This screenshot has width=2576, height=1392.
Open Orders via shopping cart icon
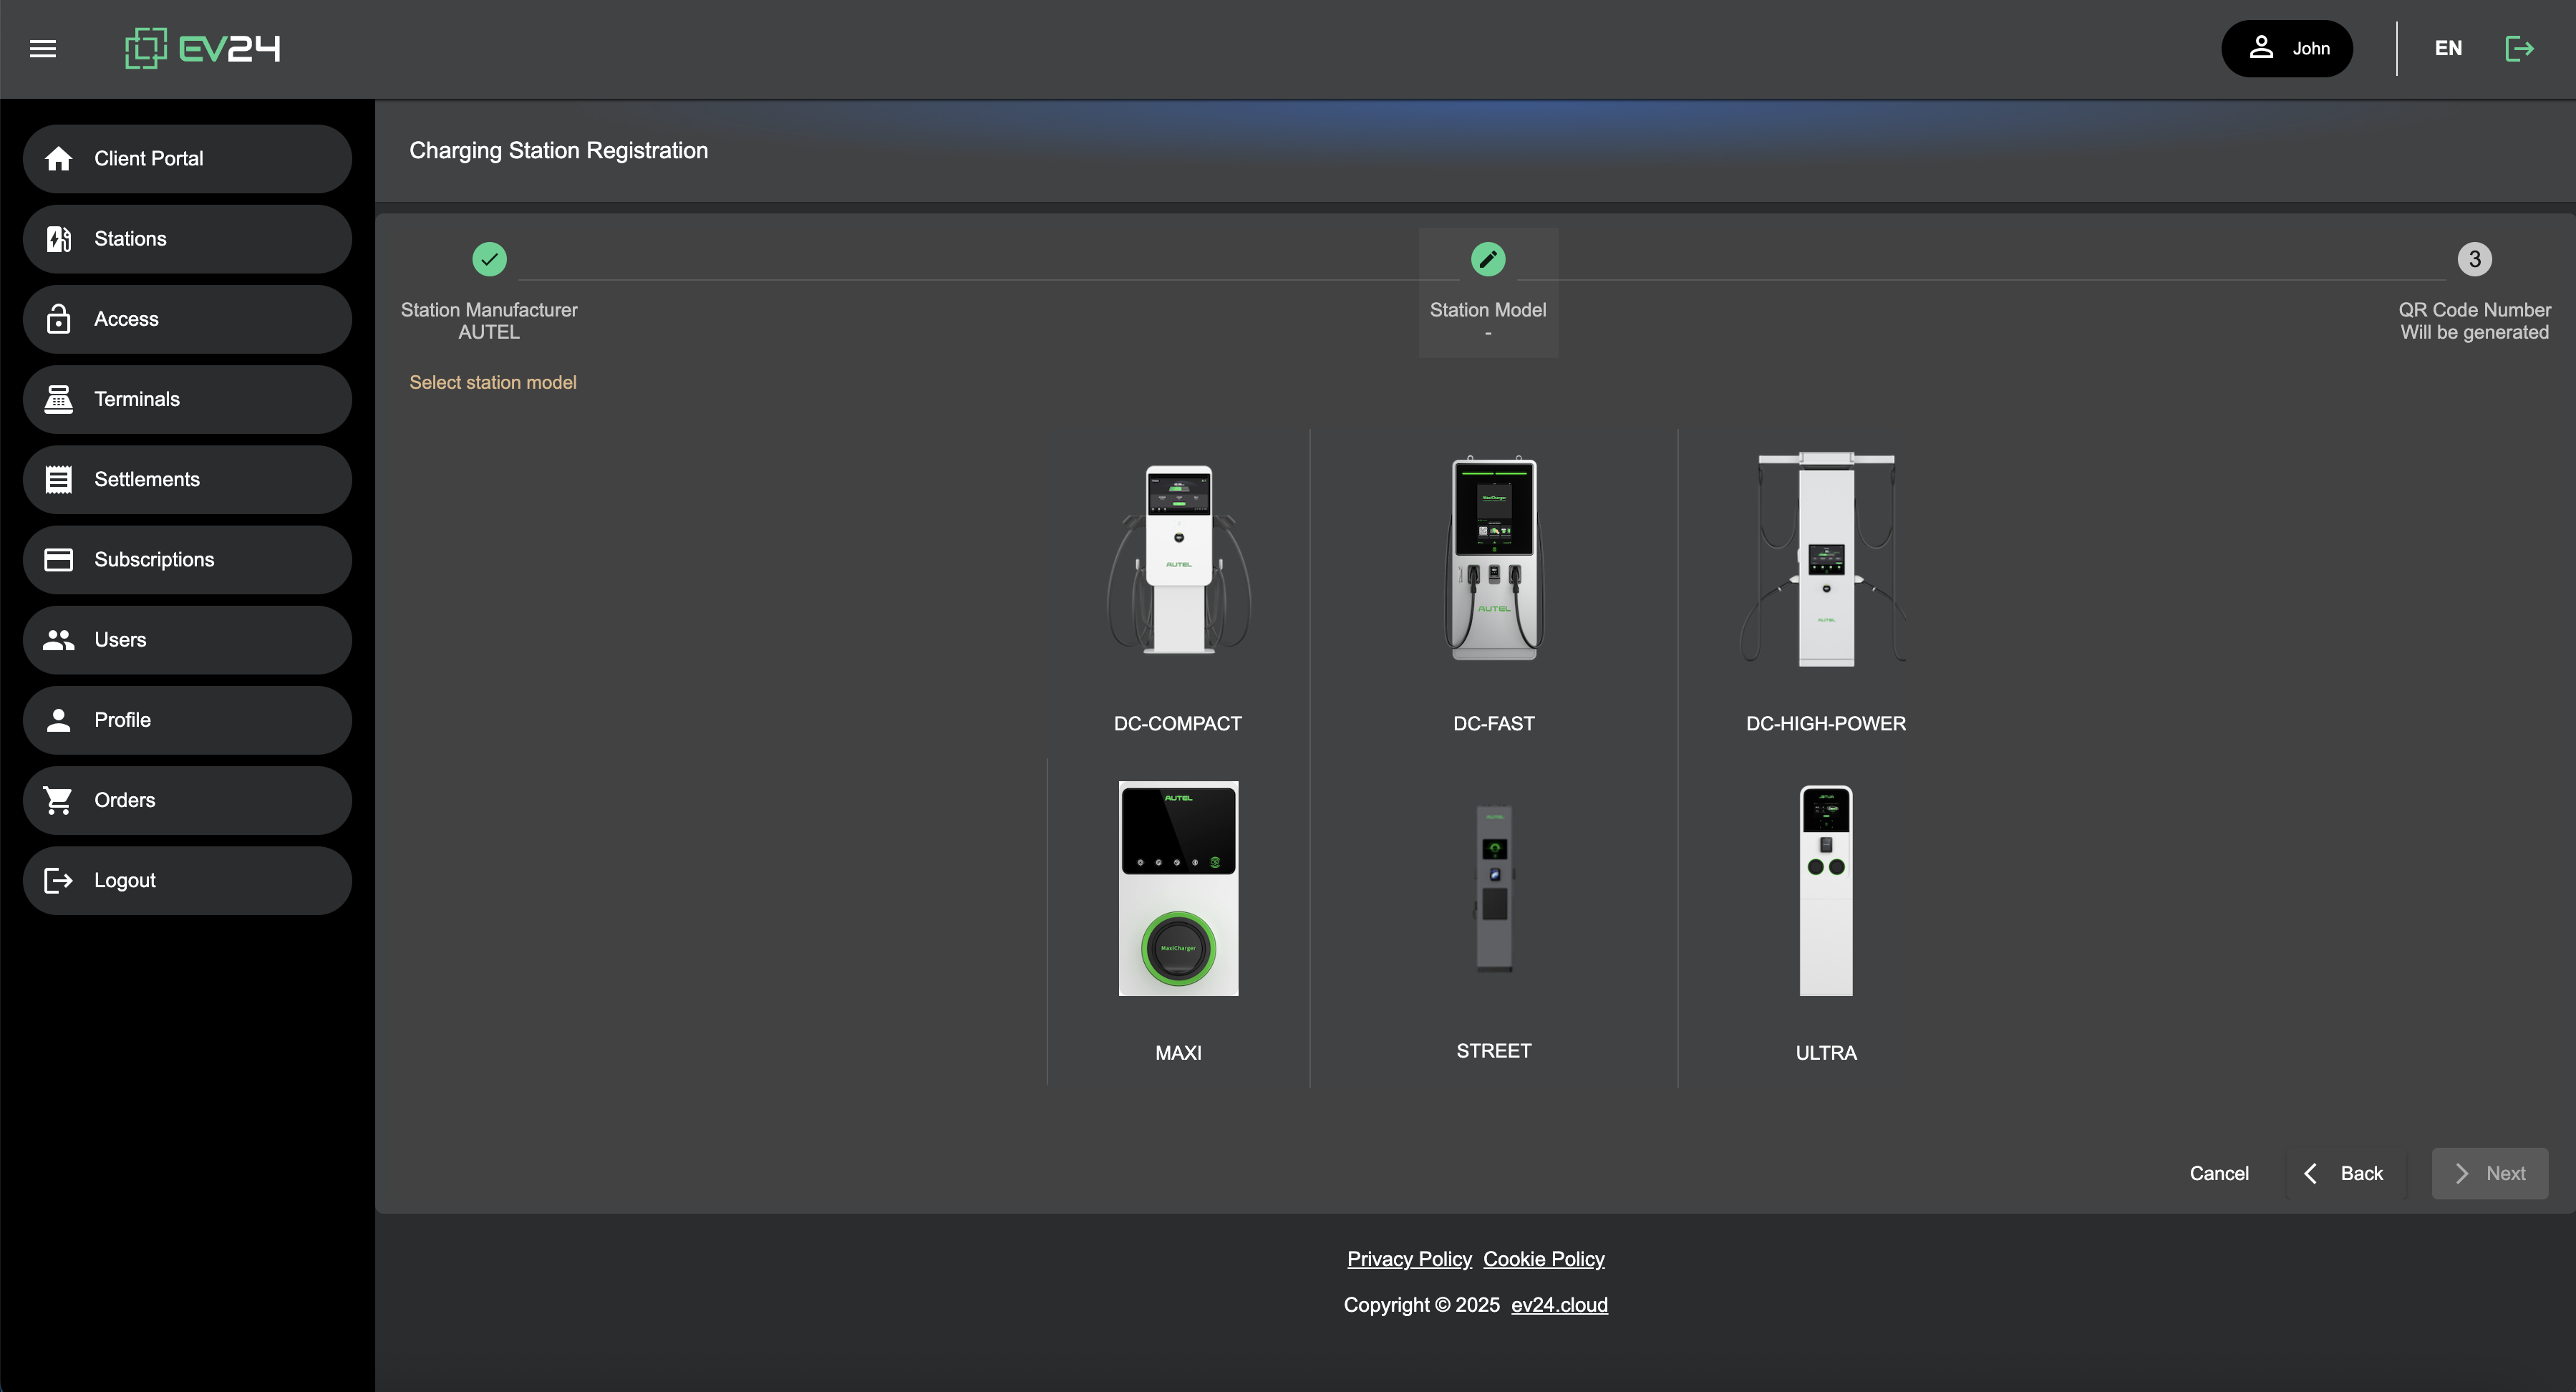click(x=59, y=800)
